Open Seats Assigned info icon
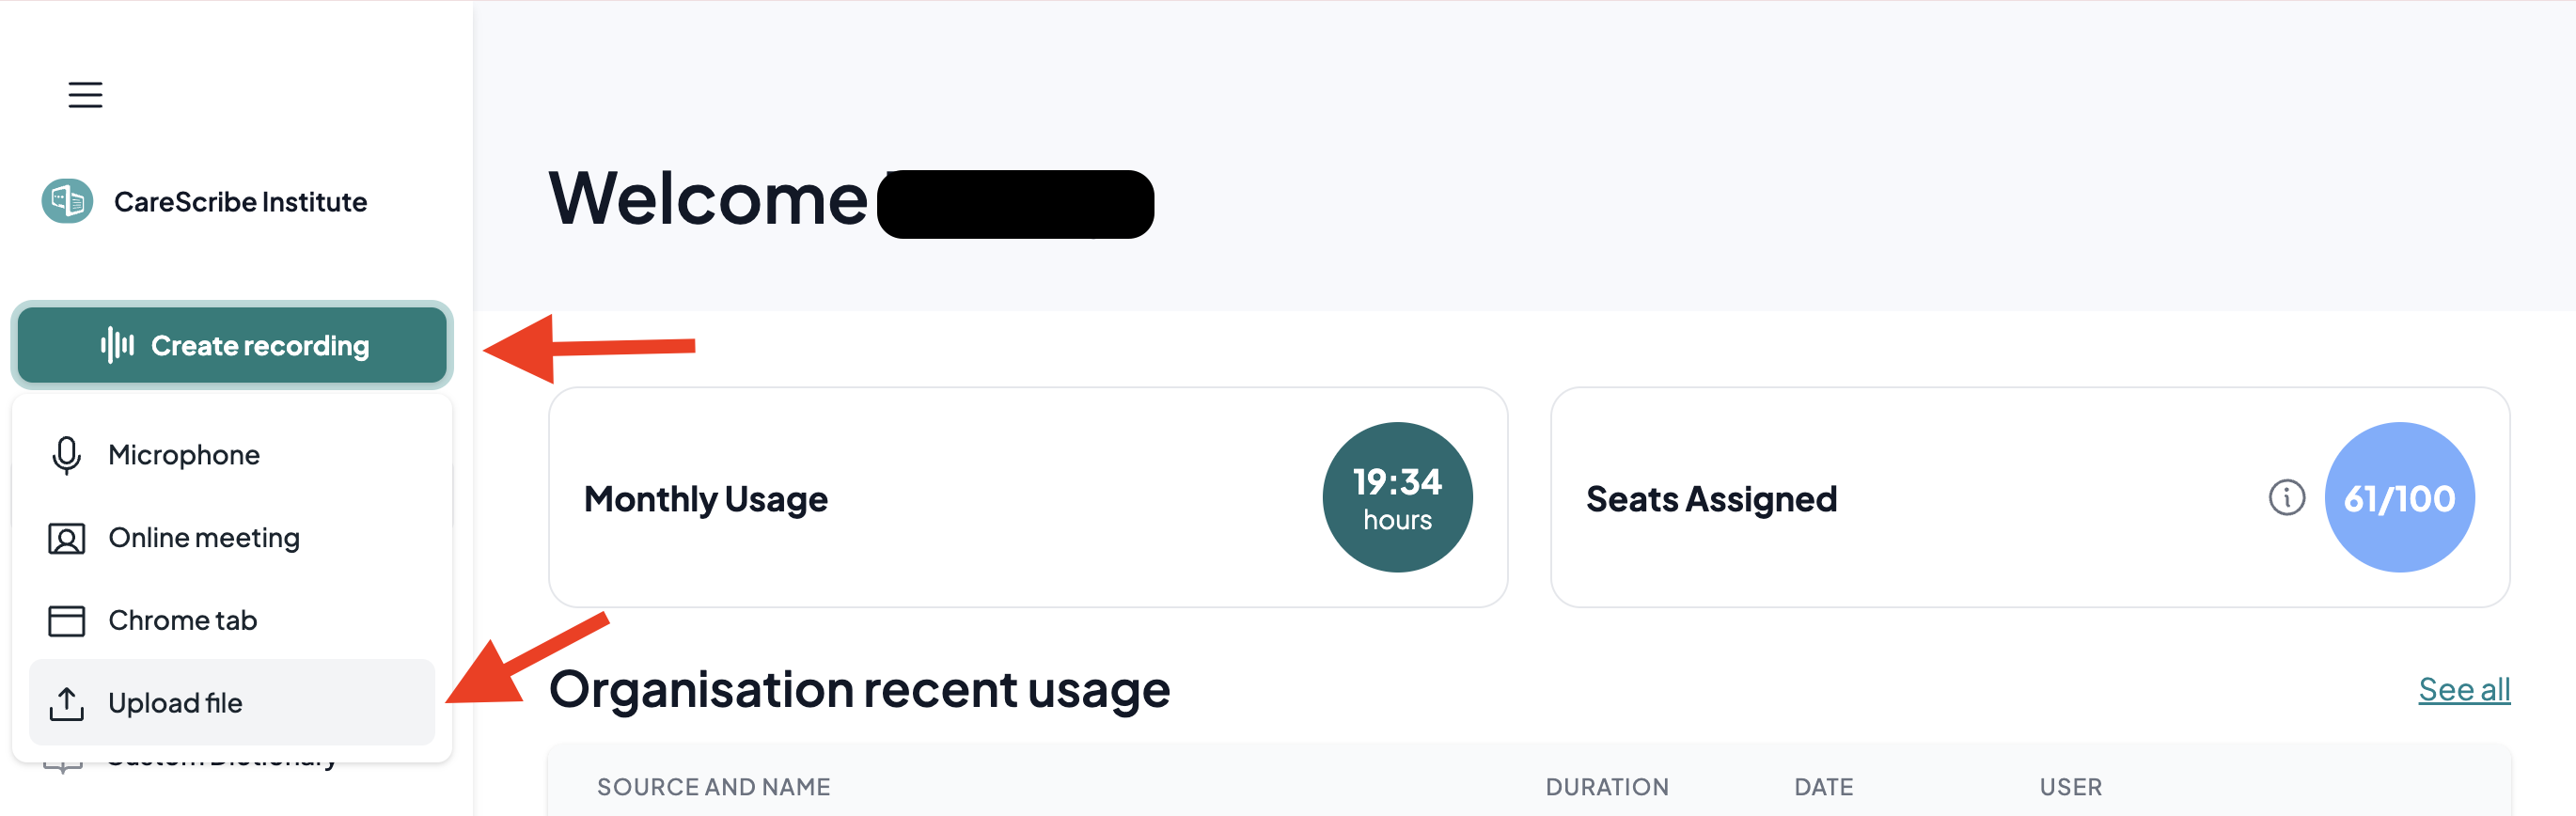This screenshot has width=2576, height=816. click(x=2286, y=497)
